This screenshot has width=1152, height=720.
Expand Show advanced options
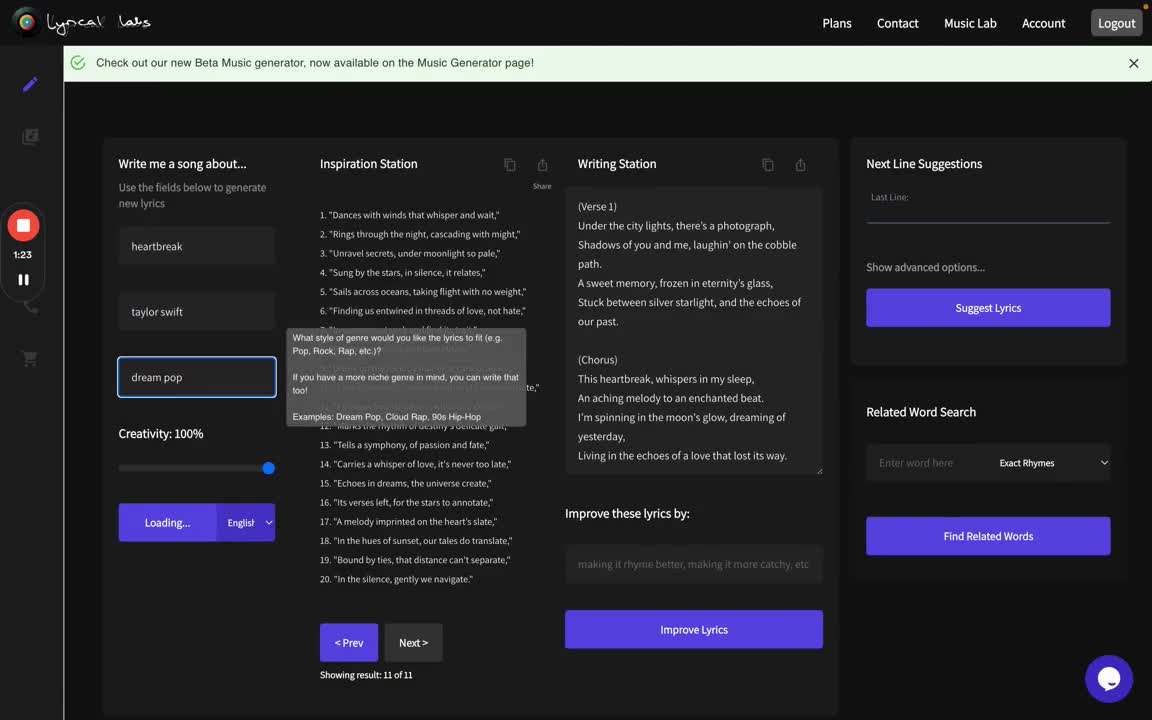pos(925,267)
